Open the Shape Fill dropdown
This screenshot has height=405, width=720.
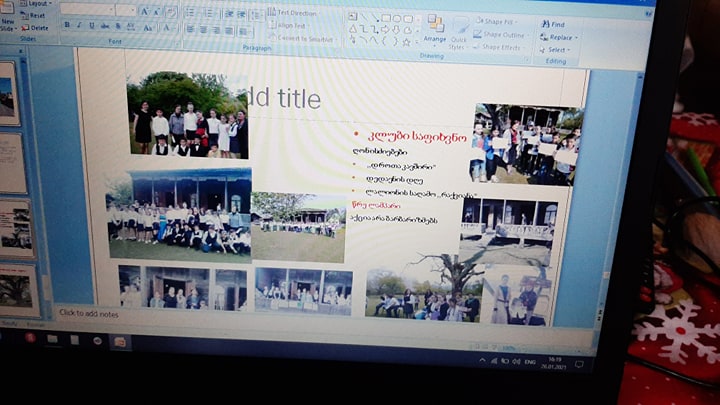coord(495,21)
